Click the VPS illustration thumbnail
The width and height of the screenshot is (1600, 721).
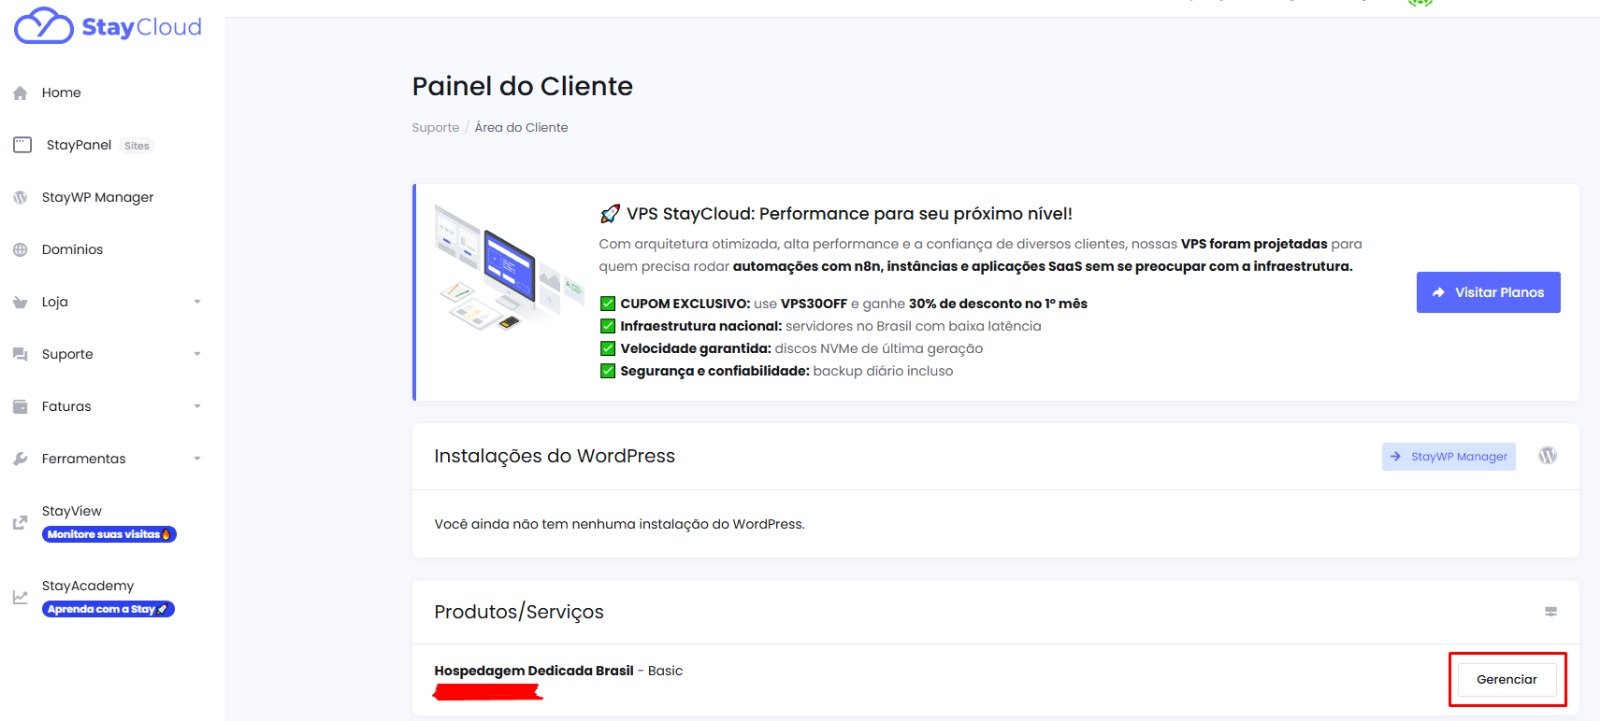pyautogui.click(x=508, y=267)
